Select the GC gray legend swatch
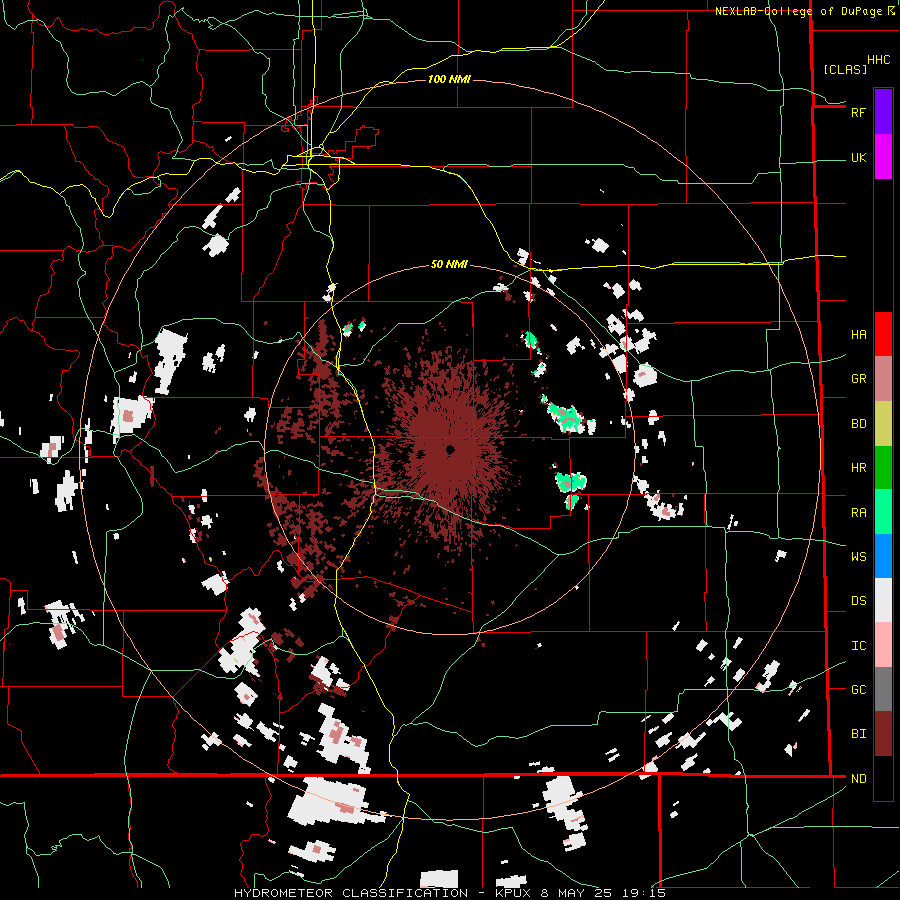 click(883, 689)
